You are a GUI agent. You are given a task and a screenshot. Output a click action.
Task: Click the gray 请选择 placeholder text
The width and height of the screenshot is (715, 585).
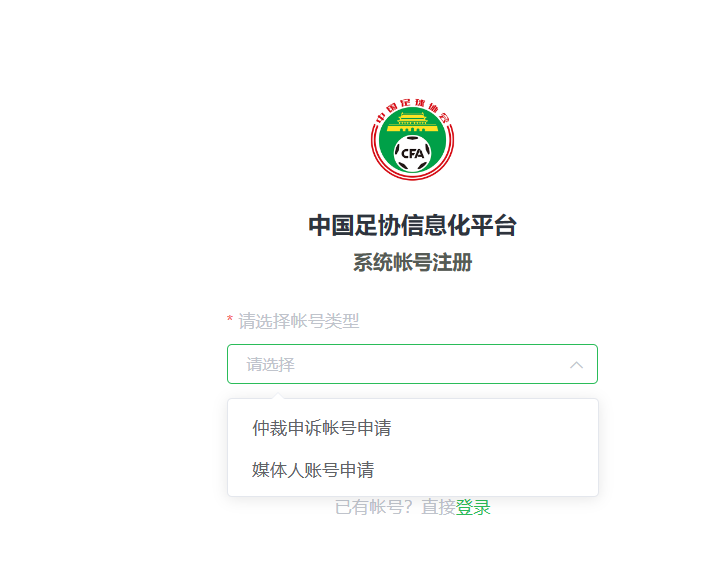coord(270,364)
